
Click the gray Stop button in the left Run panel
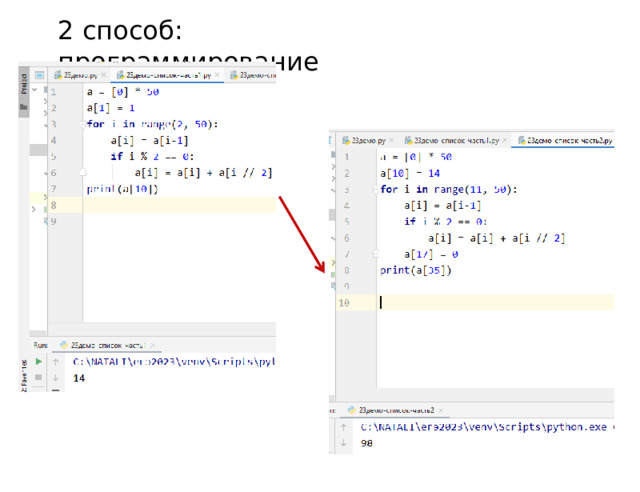[x=38, y=377]
